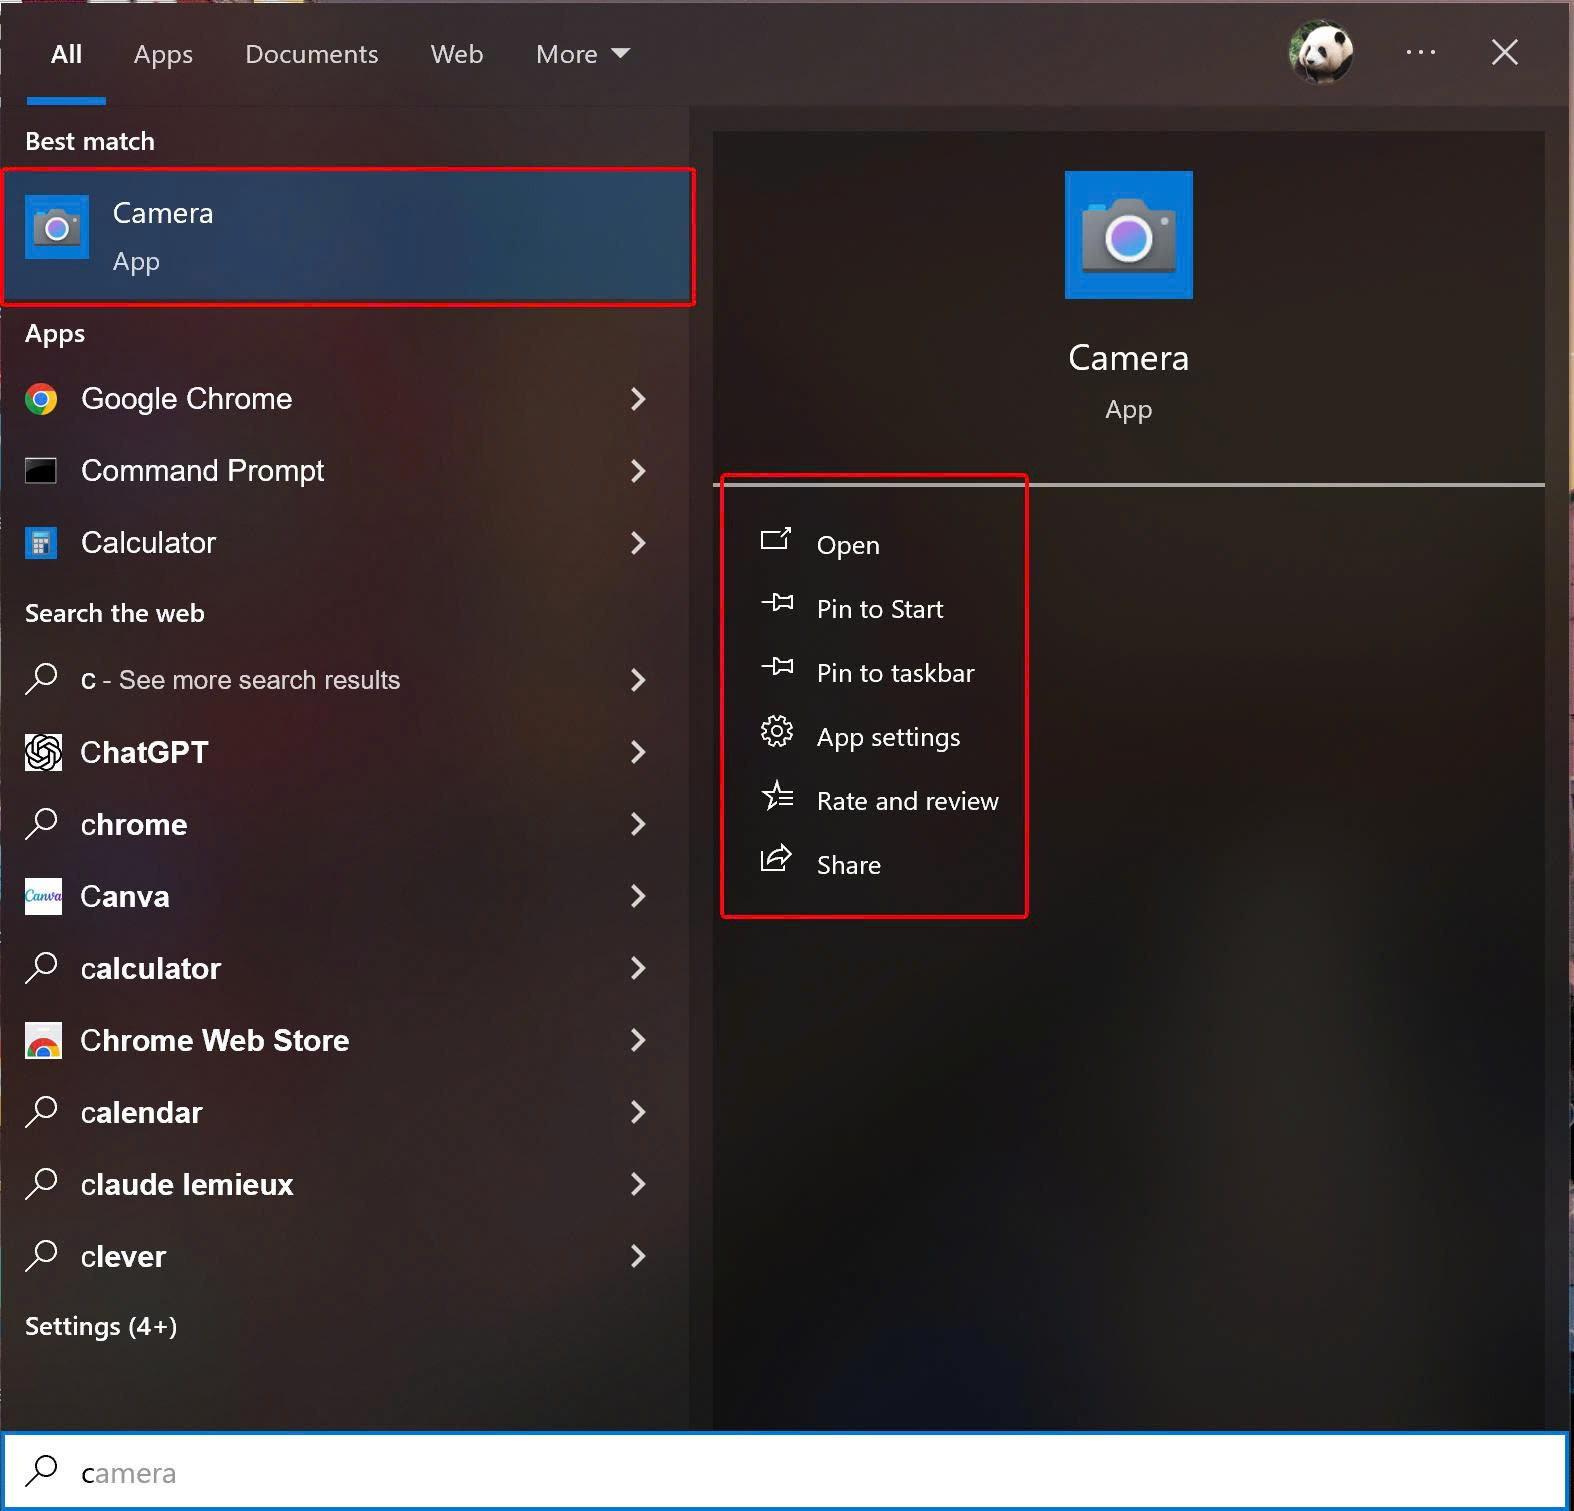Click the large Camera icon in preview pane
The width and height of the screenshot is (1574, 1511).
(1128, 235)
